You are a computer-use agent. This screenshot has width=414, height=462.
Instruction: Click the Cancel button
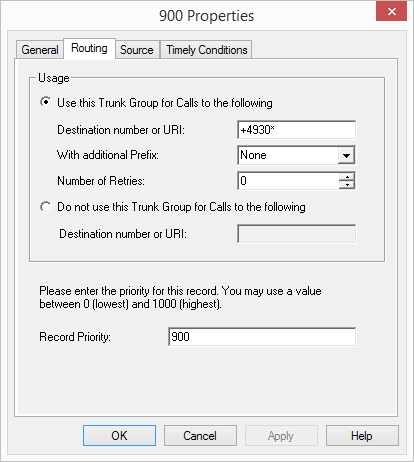coord(200,435)
